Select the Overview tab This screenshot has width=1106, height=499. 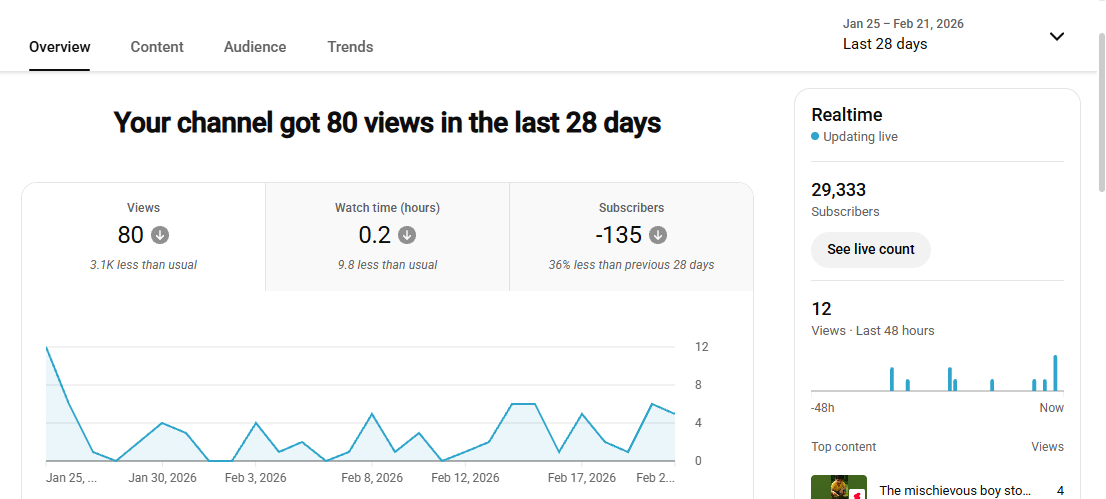pyautogui.click(x=60, y=47)
